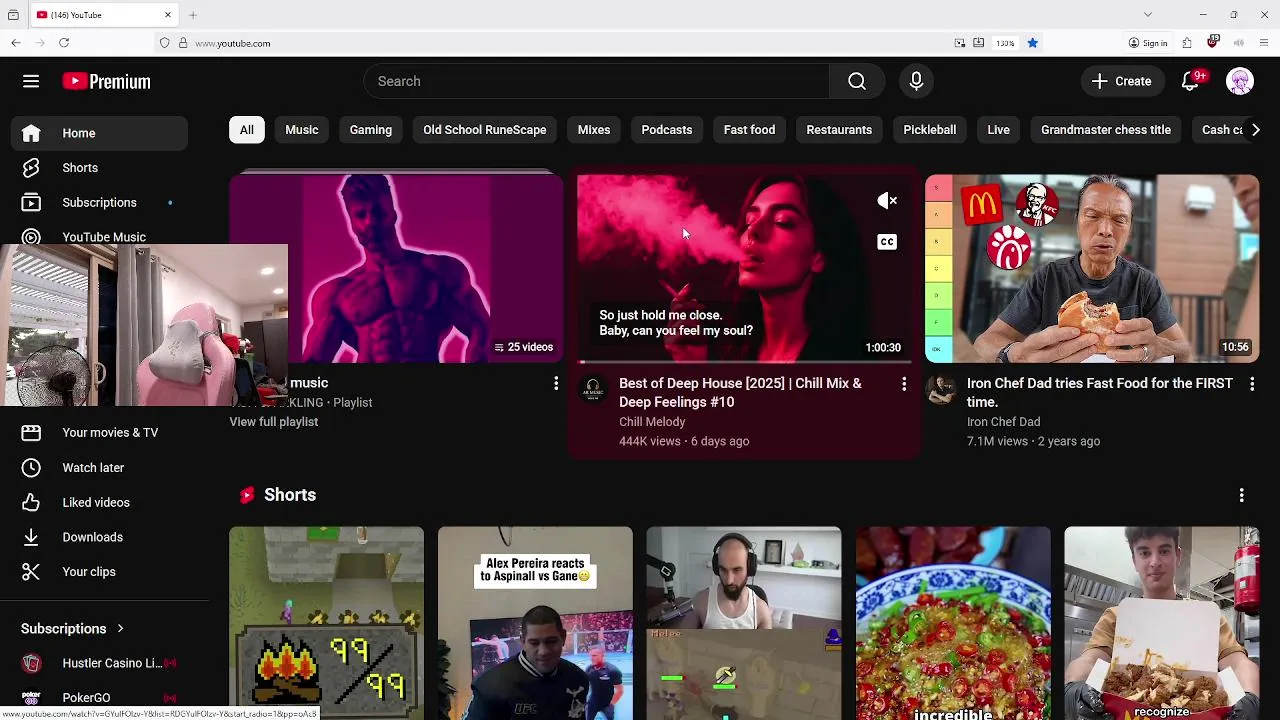Image resolution: width=1280 pixels, height=720 pixels.
Task: Open the Alex Pereira reacts Short
Action: pos(535,623)
